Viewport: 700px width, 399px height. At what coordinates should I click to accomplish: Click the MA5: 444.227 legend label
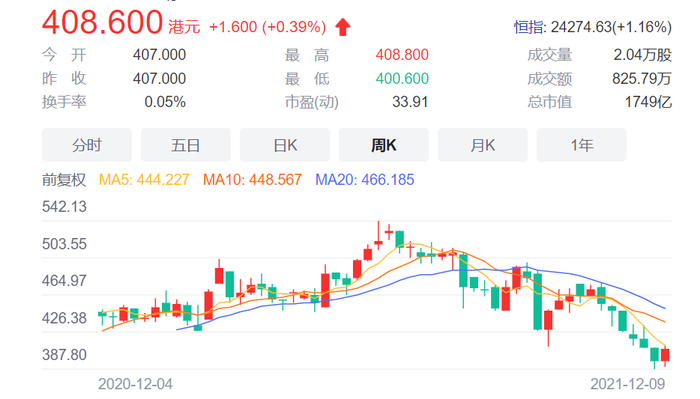pyautogui.click(x=144, y=180)
